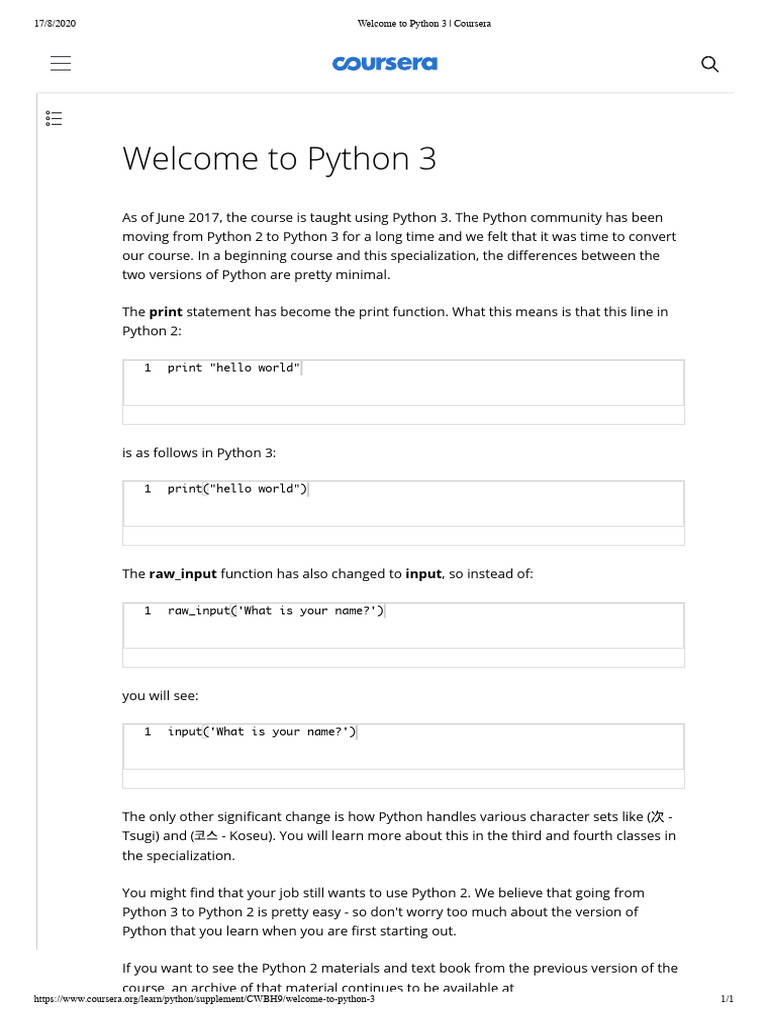Click line number 1 of the raw_input block

[x=147, y=610]
